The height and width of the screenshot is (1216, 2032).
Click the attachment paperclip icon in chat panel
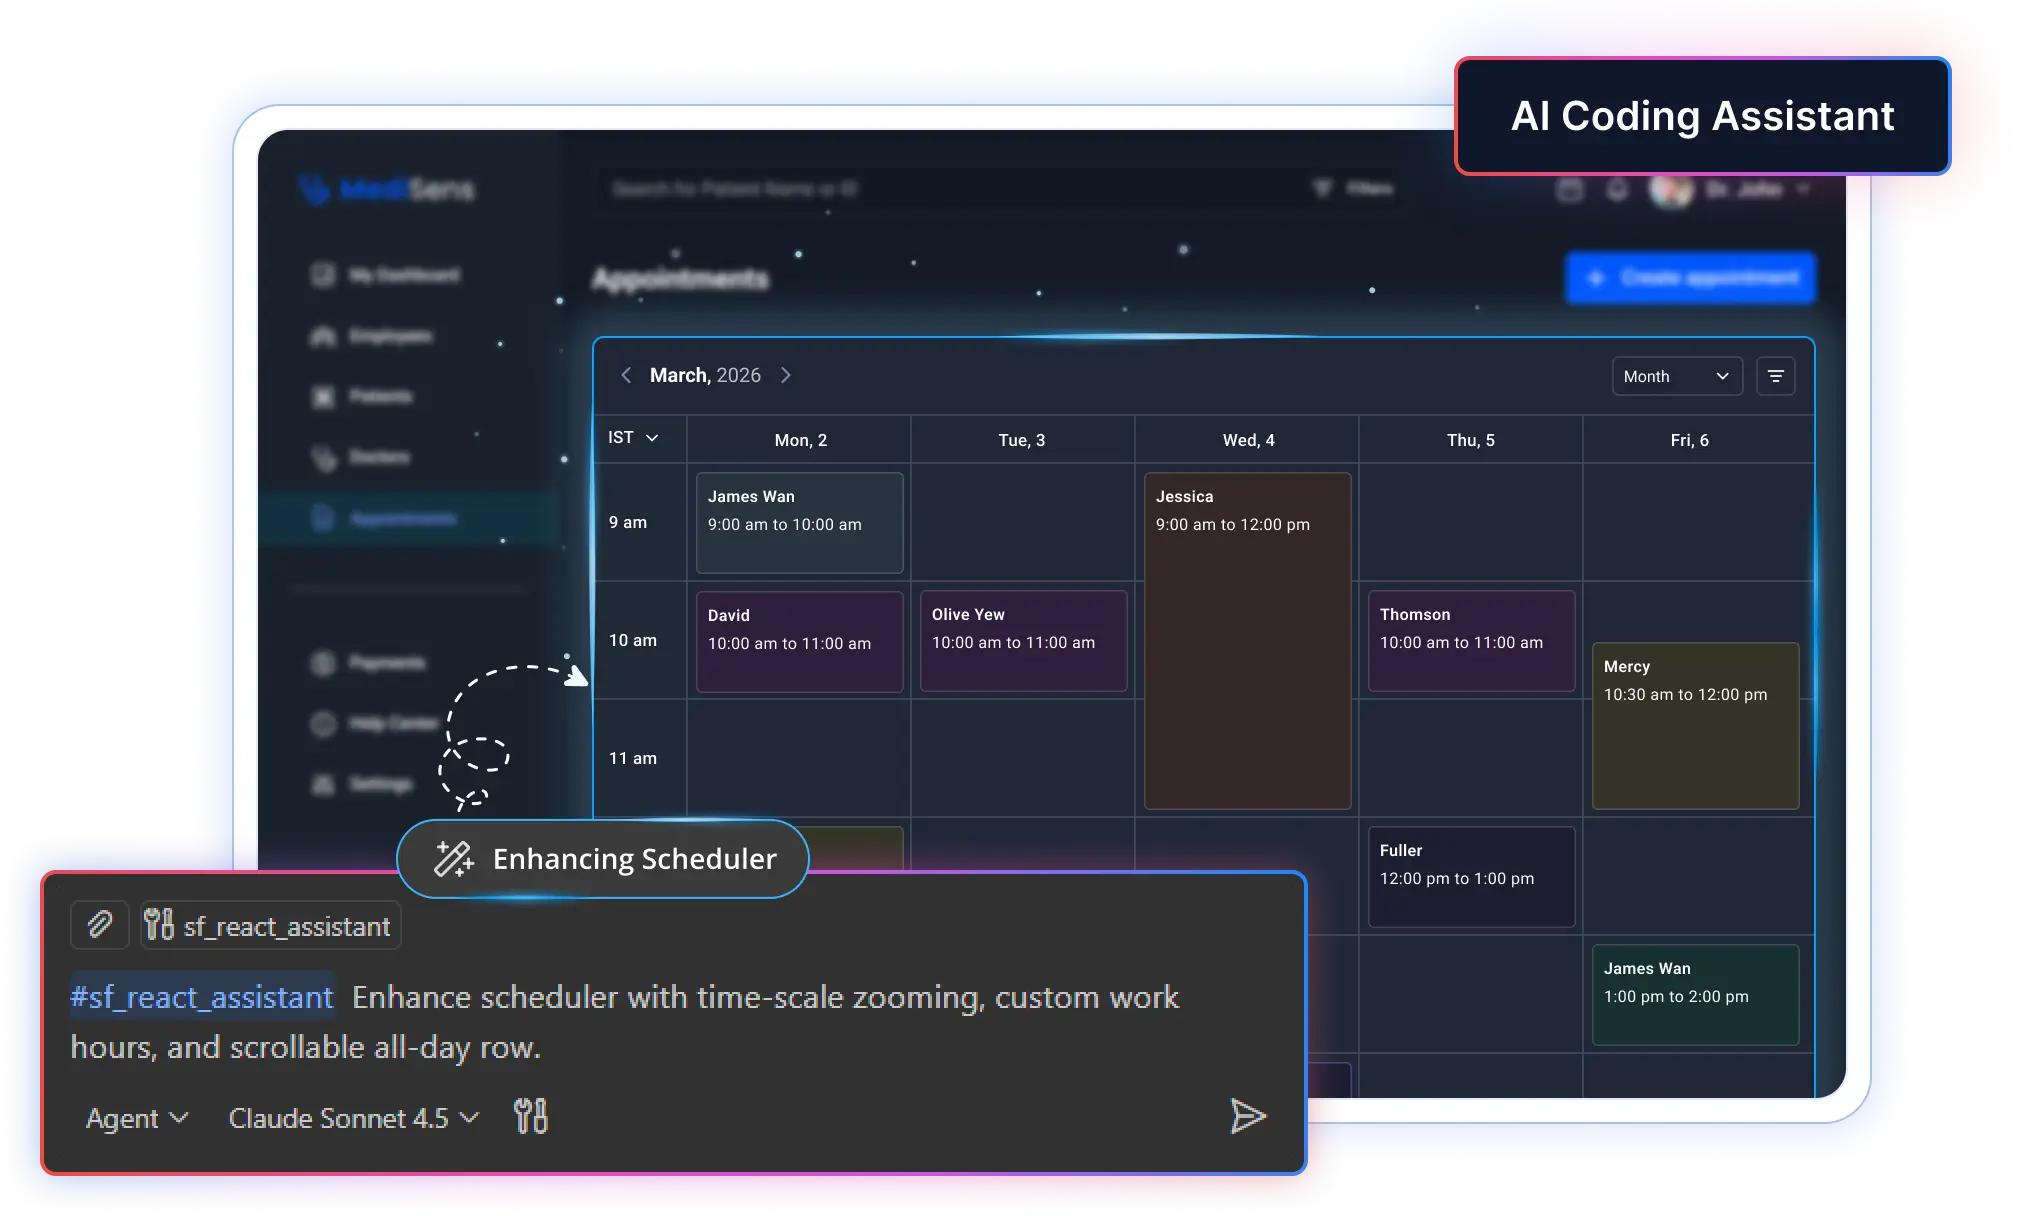coord(99,925)
